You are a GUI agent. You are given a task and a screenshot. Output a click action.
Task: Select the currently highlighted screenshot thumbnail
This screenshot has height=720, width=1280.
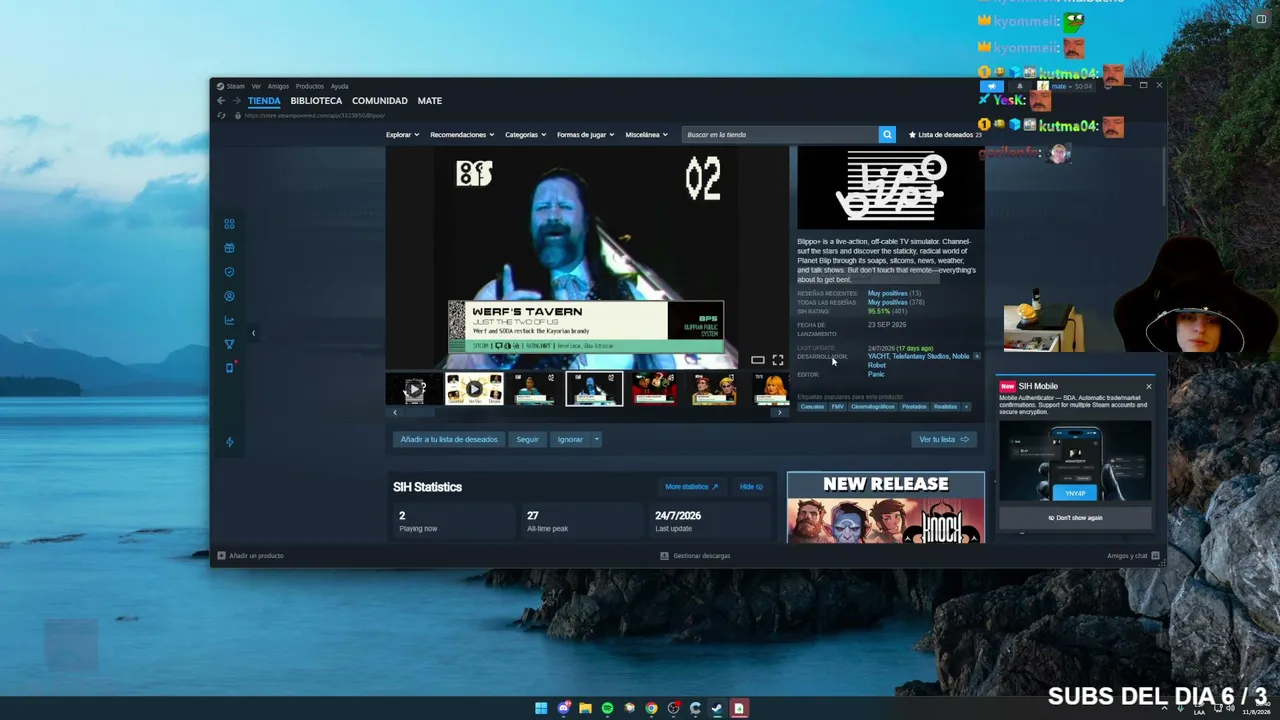tap(594, 389)
